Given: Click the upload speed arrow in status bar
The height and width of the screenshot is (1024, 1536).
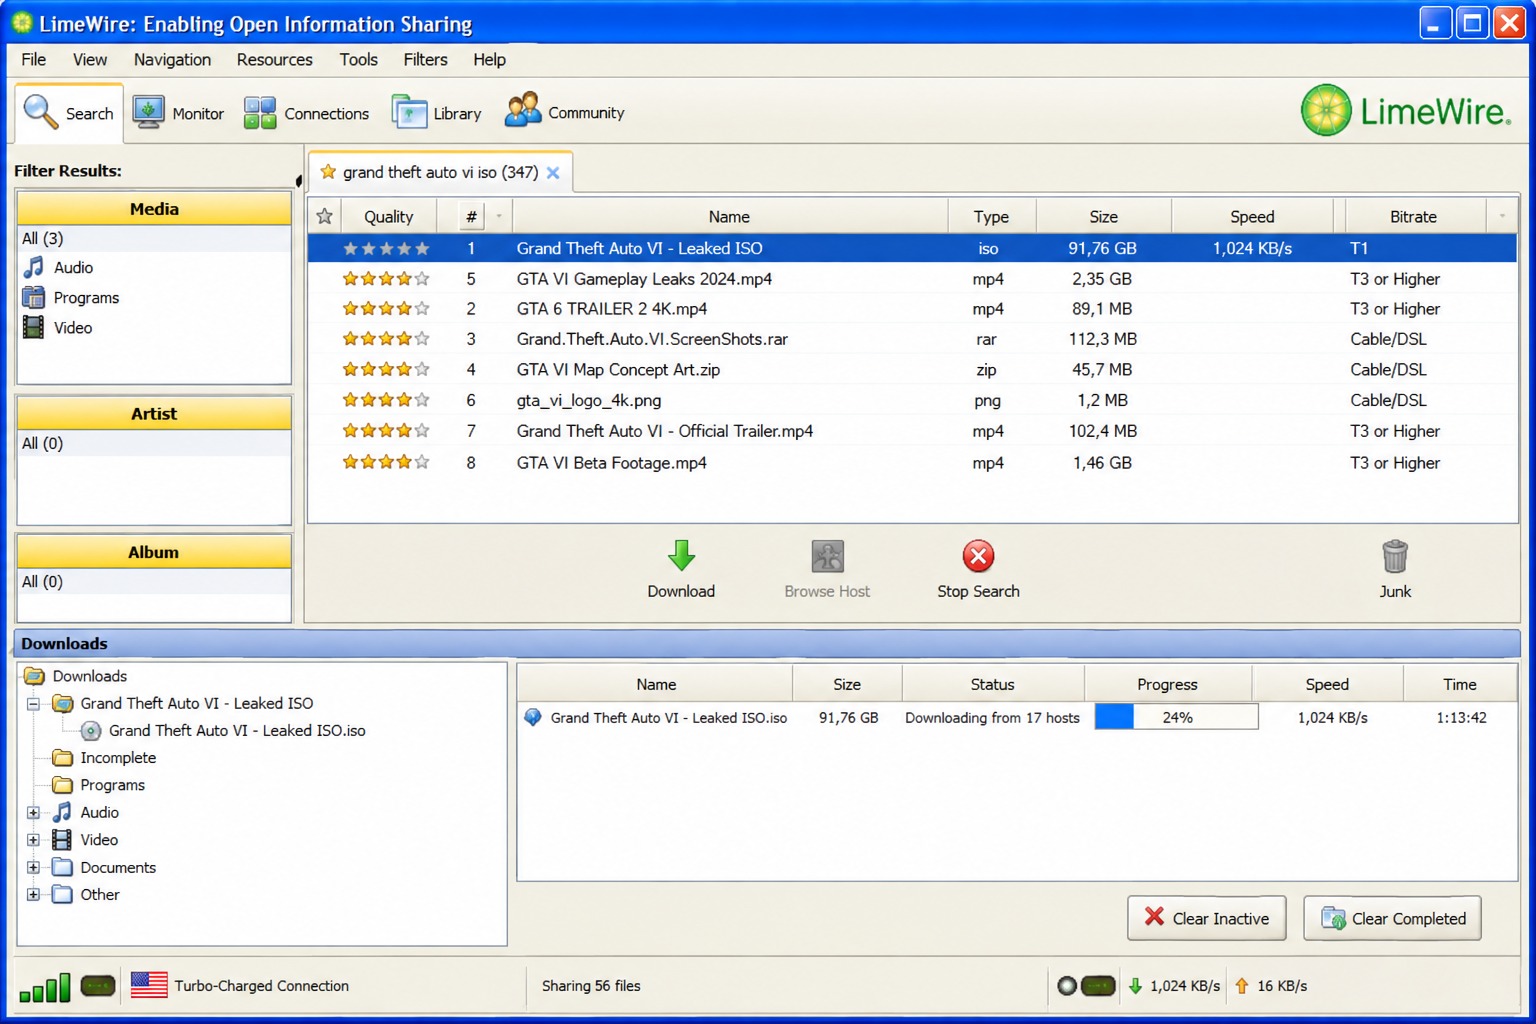Looking at the screenshot, I should point(1242,986).
